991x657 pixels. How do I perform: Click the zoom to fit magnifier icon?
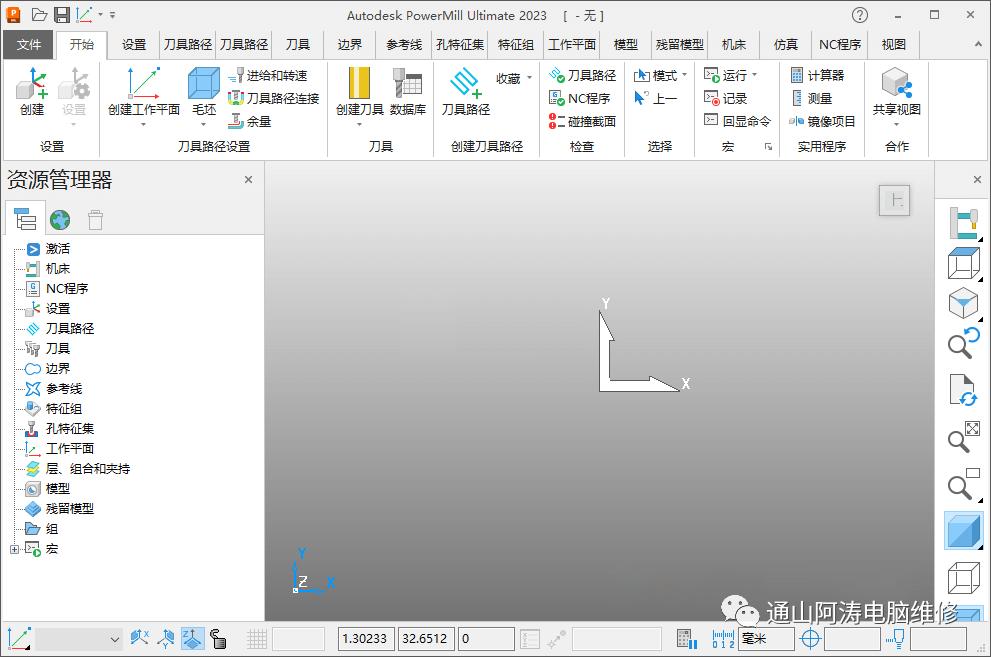(x=964, y=437)
